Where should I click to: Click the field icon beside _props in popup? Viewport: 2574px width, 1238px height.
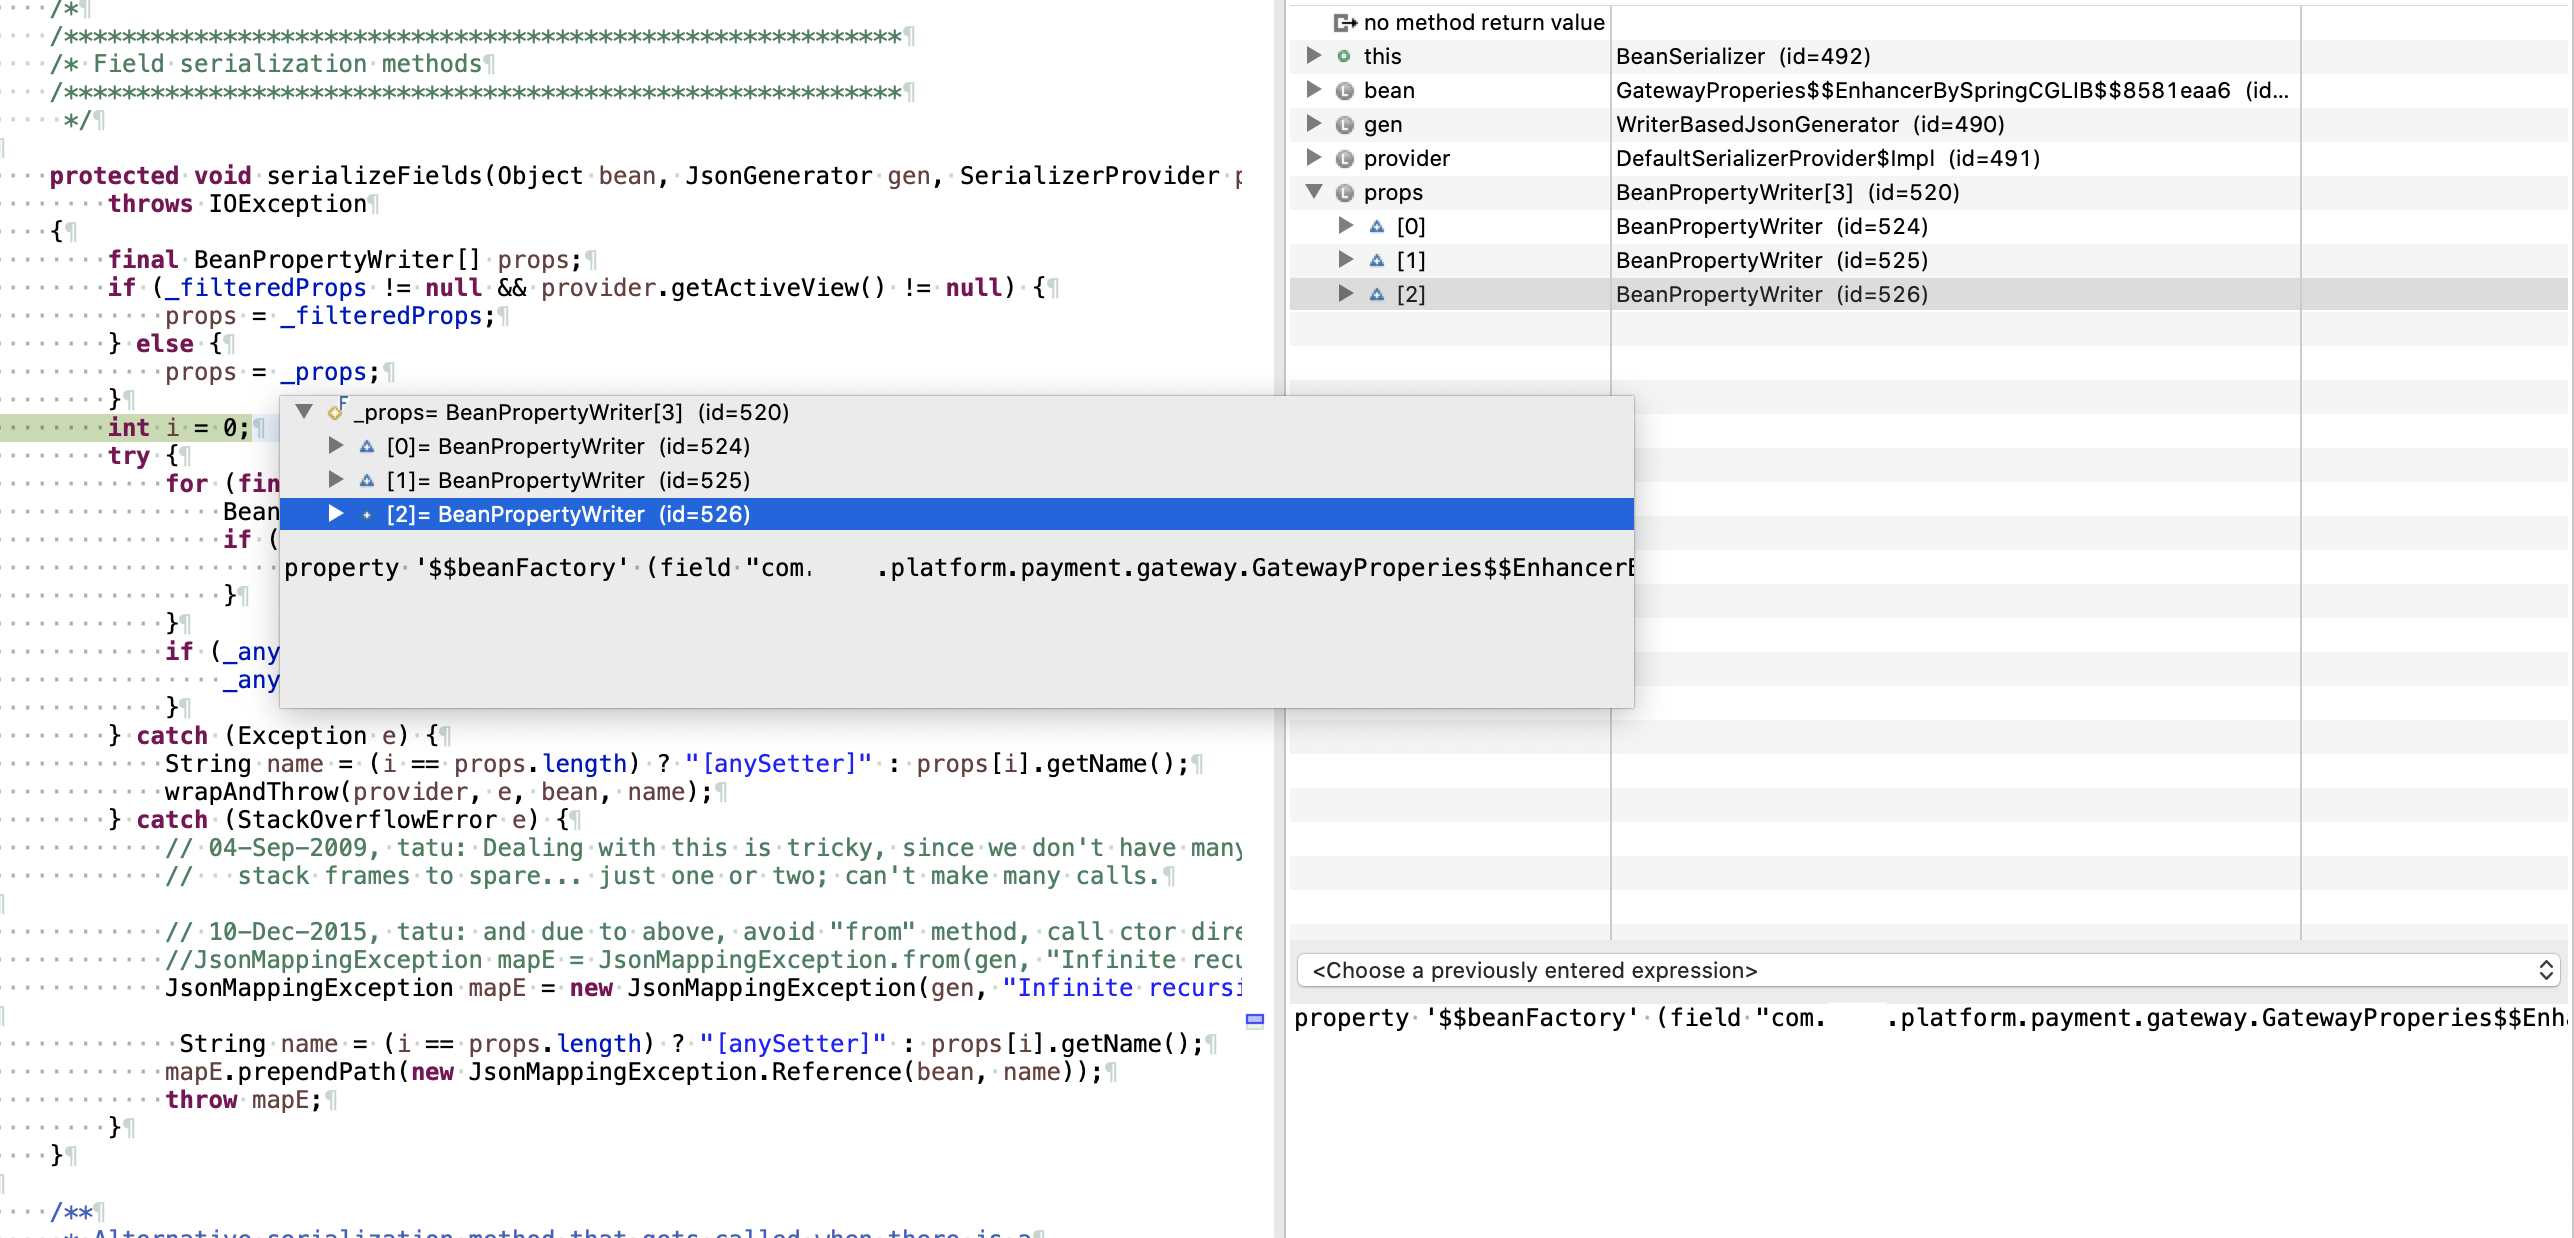337,410
